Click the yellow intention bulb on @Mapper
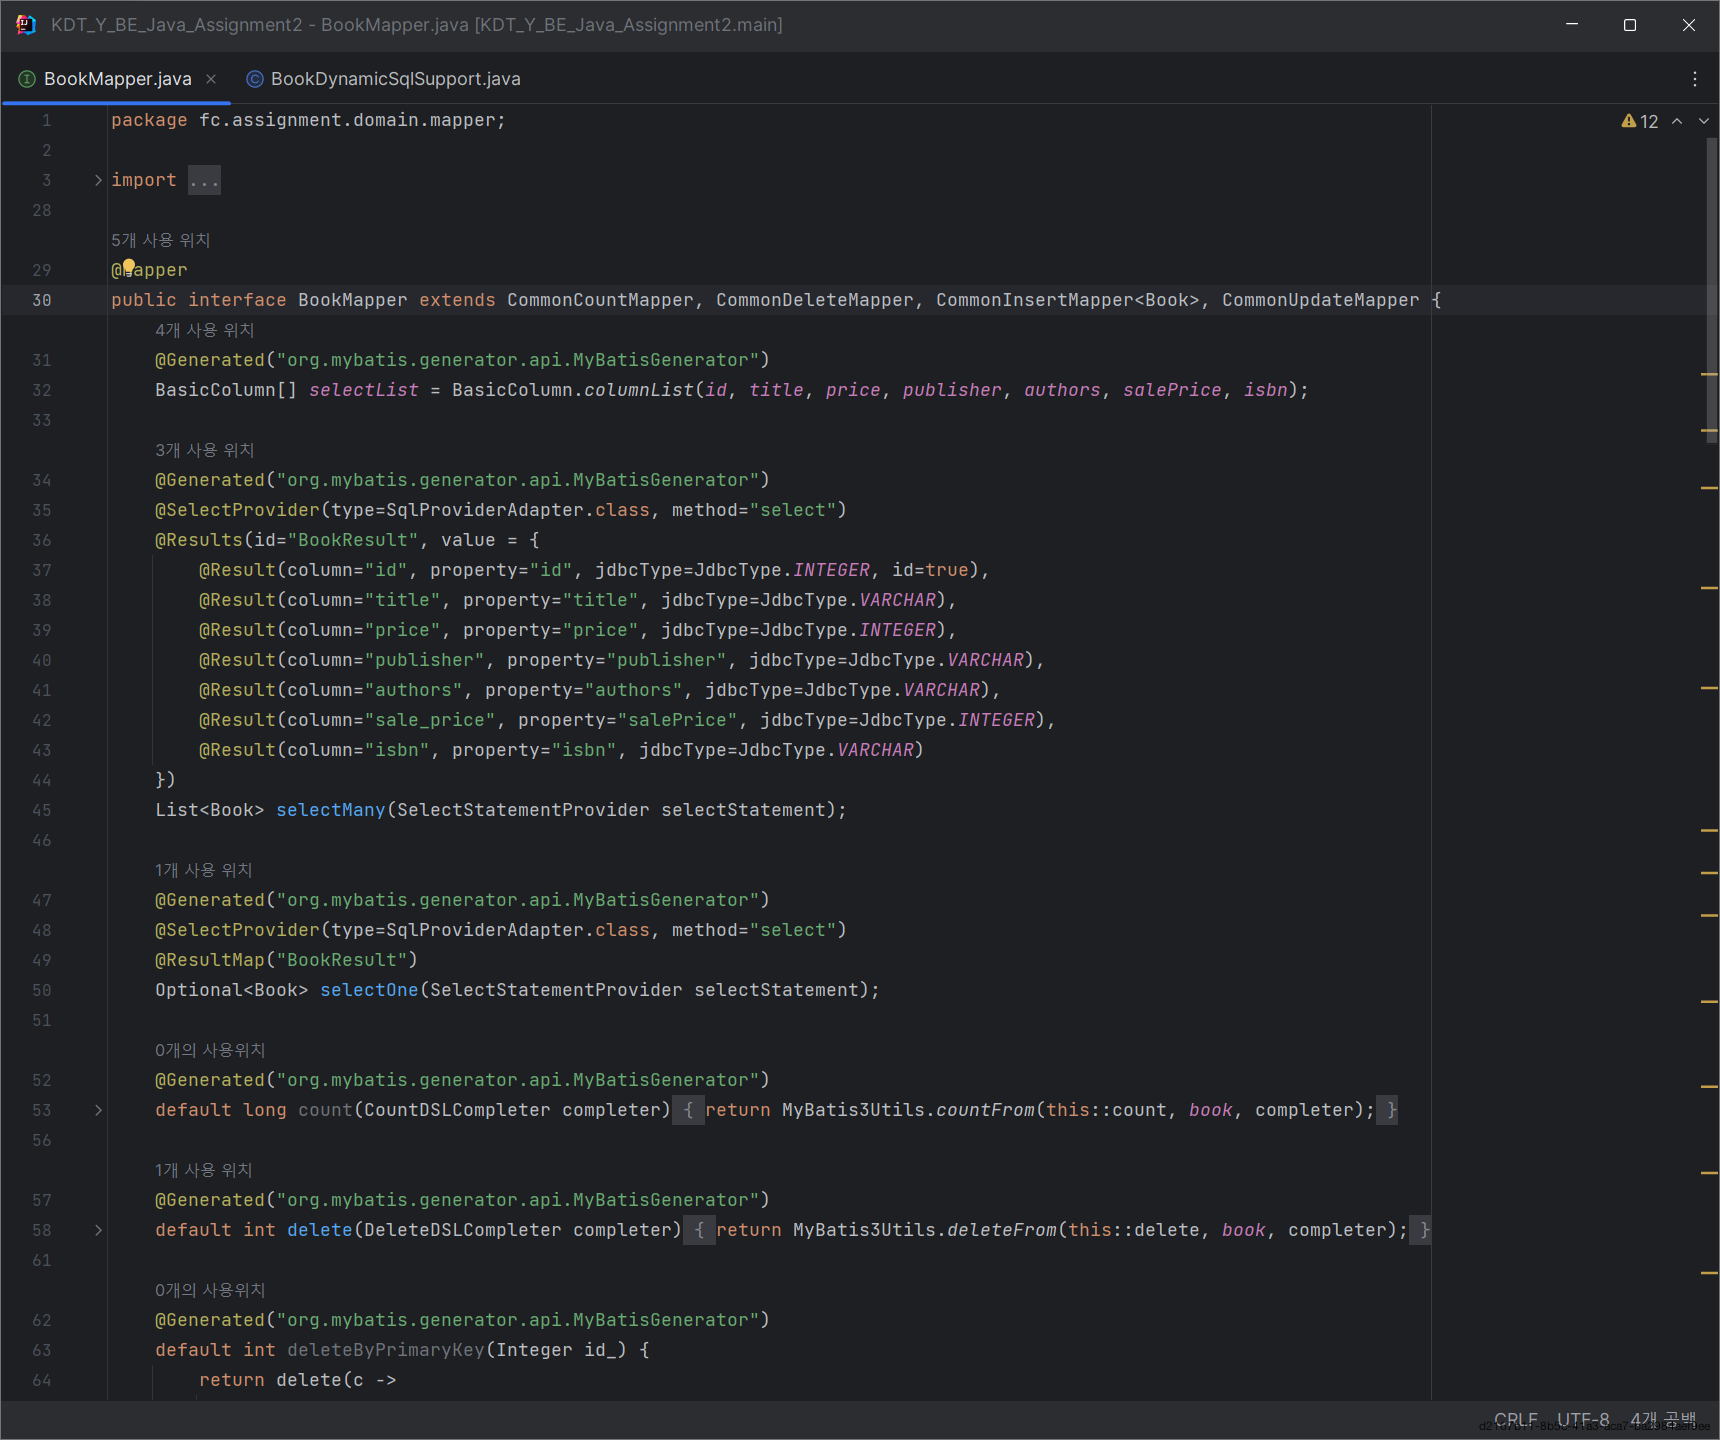This screenshot has width=1720, height=1440. click(129, 266)
